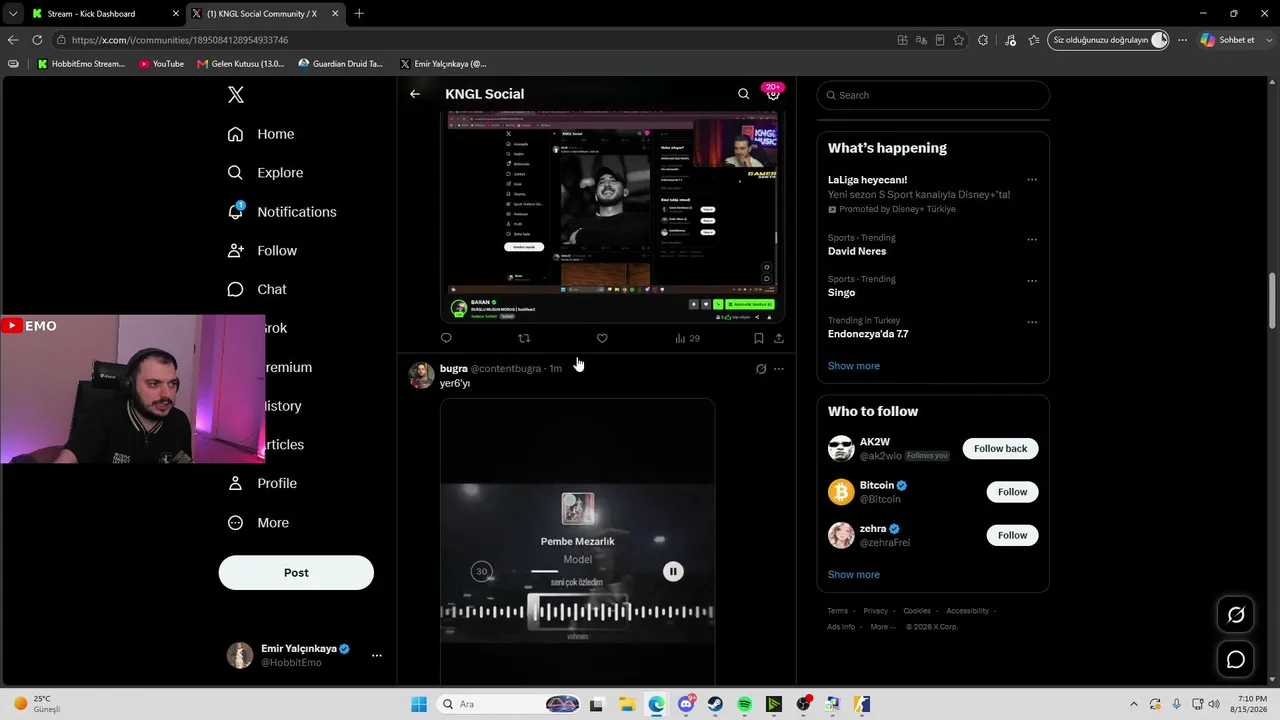Click the audio waveform in bugra's video
This screenshot has width=1280, height=720.
pos(578,611)
